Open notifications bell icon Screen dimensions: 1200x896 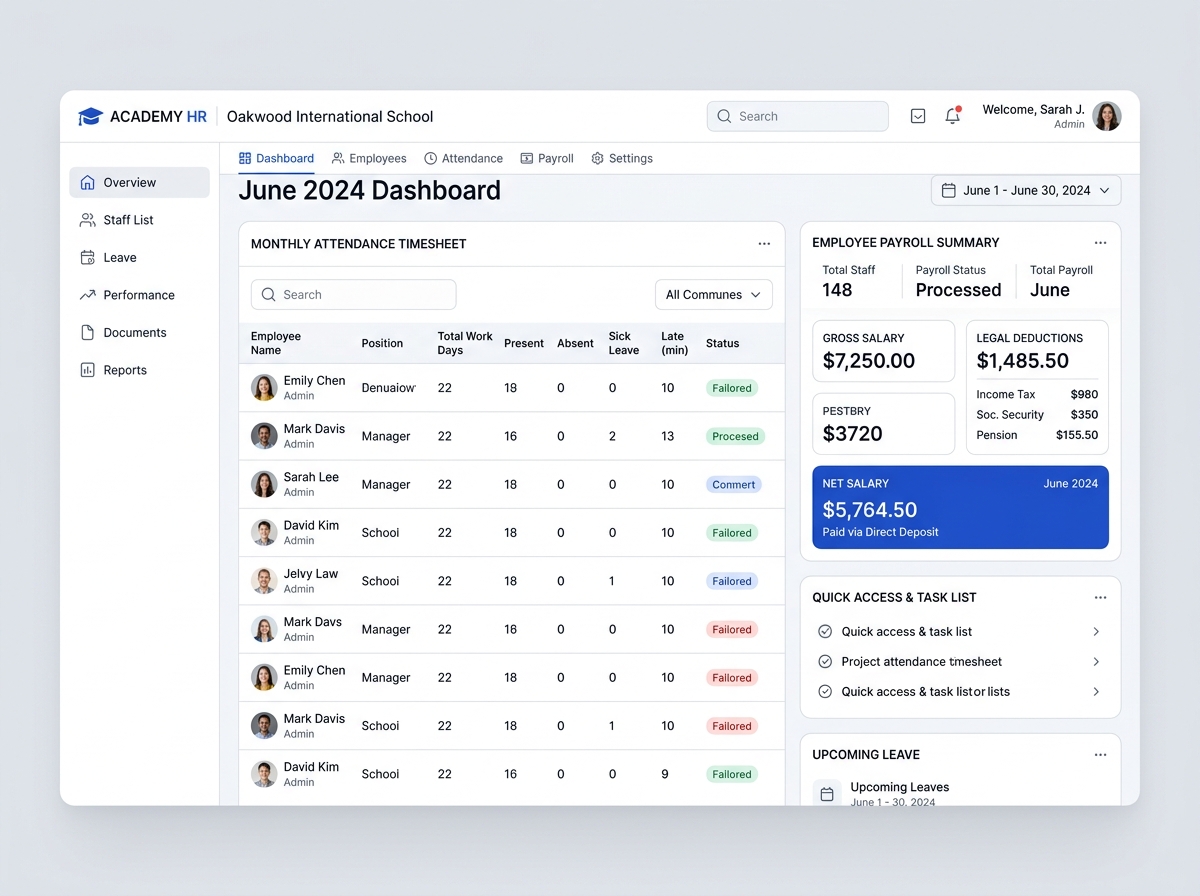coord(952,116)
